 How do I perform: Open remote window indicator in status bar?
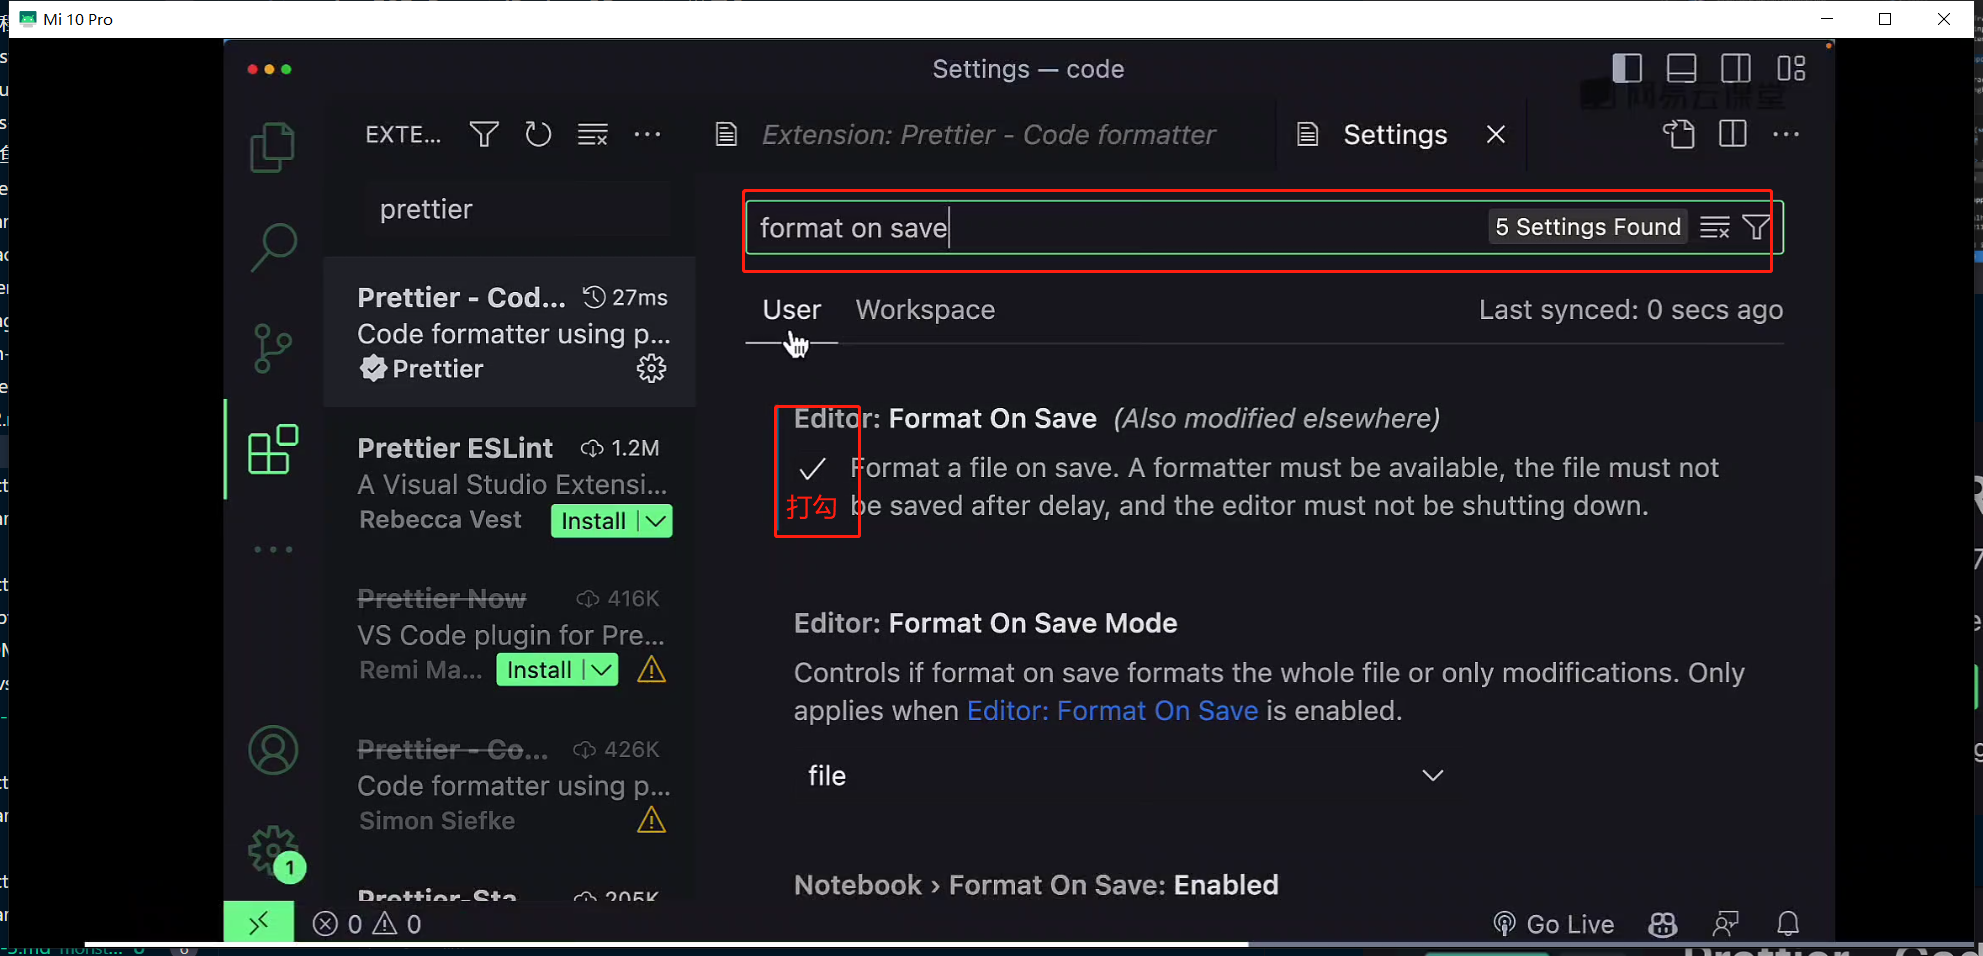tap(259, 922)
